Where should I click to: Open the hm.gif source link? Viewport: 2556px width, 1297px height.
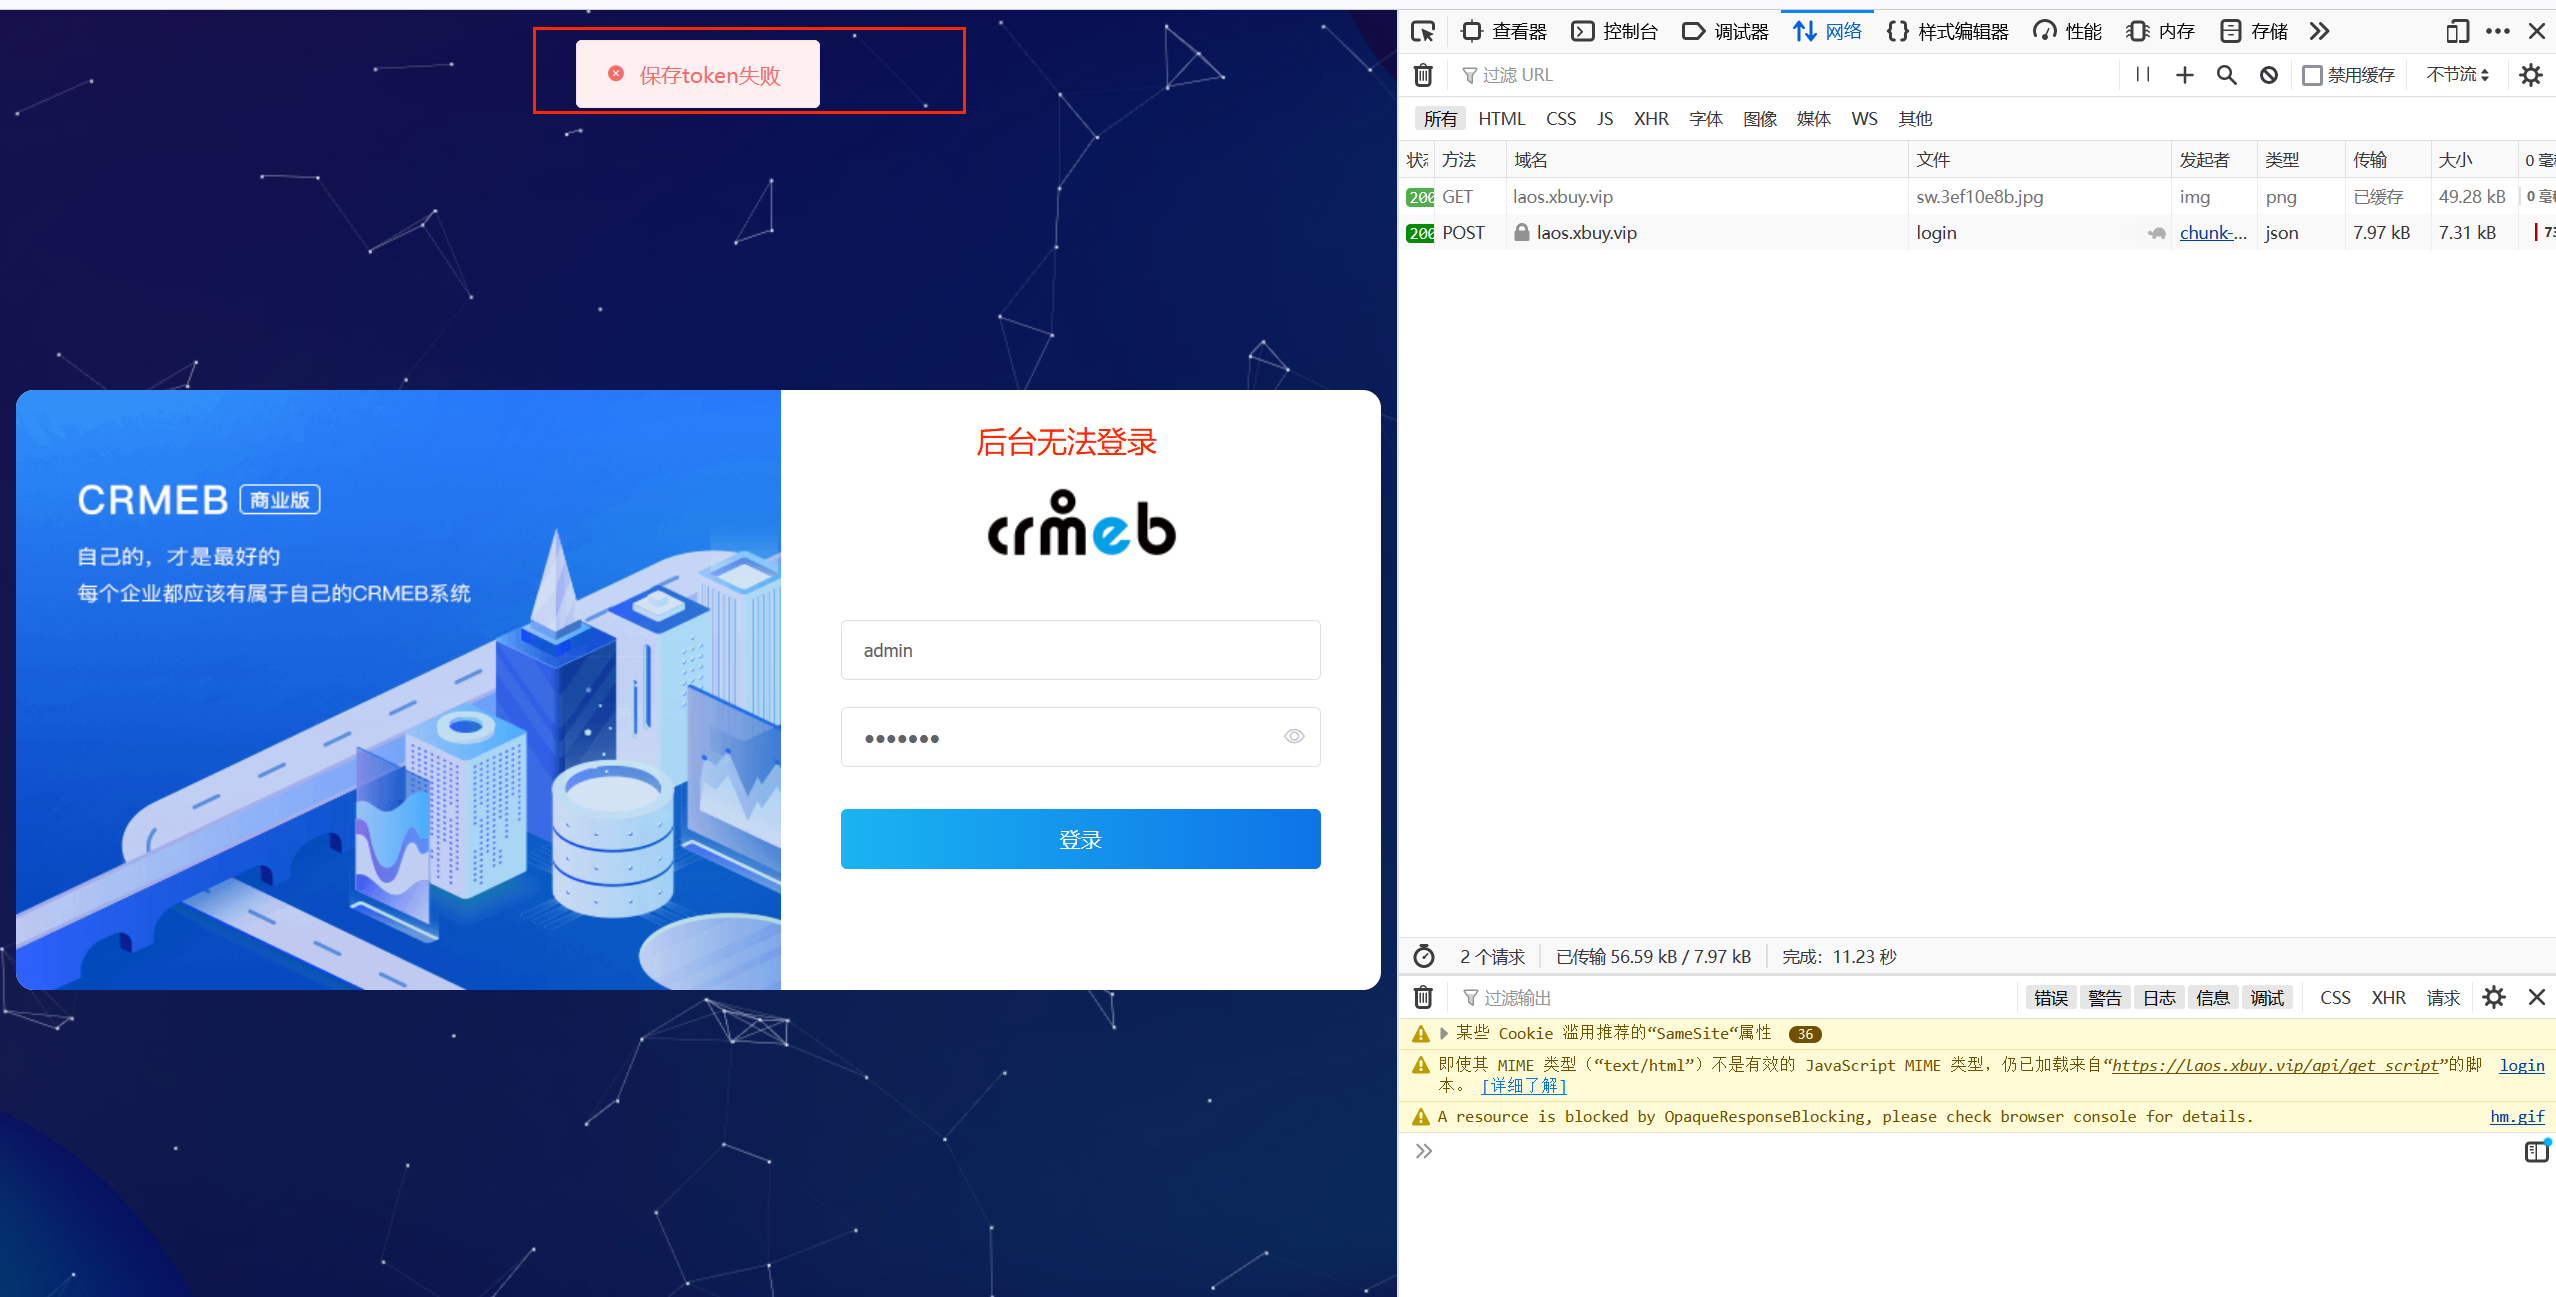[x=2517, y=1117]
